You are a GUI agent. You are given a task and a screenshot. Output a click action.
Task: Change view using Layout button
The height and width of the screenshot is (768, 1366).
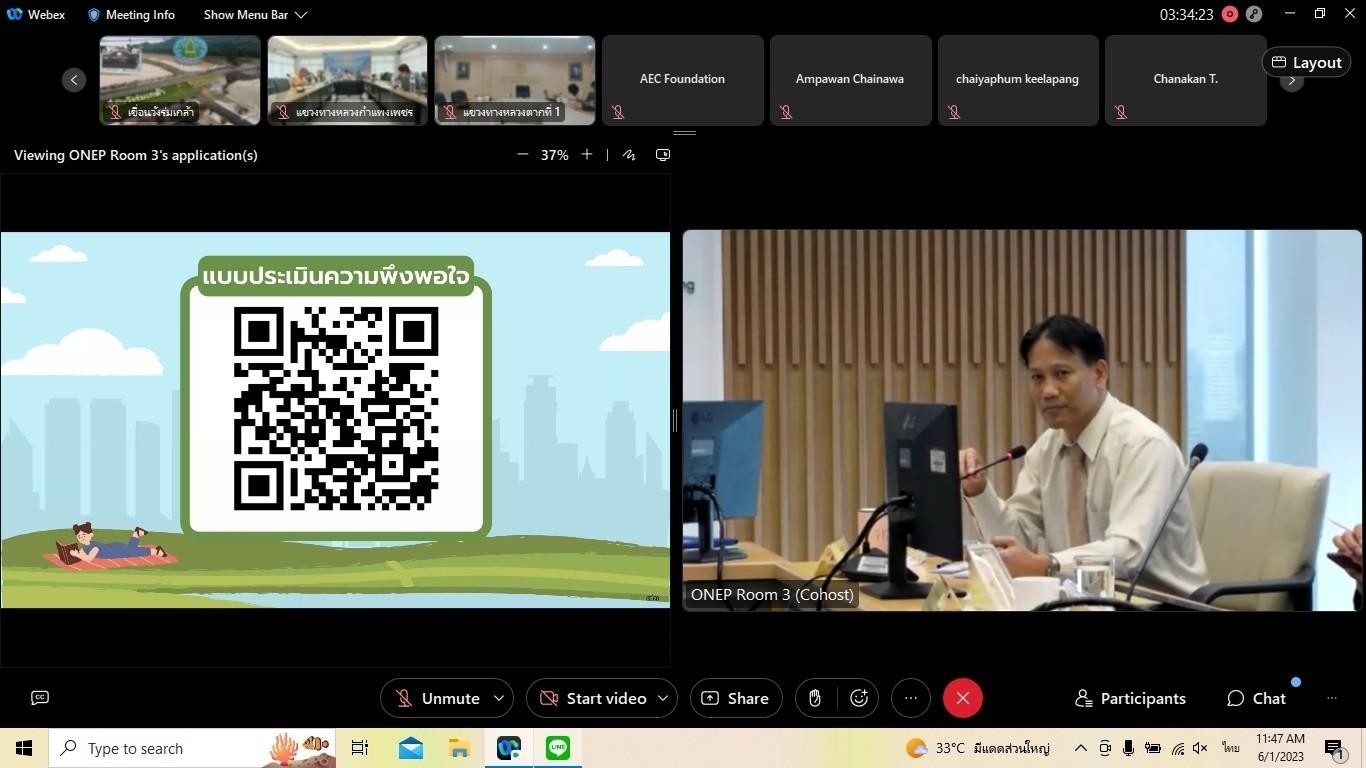[1306, 62]
